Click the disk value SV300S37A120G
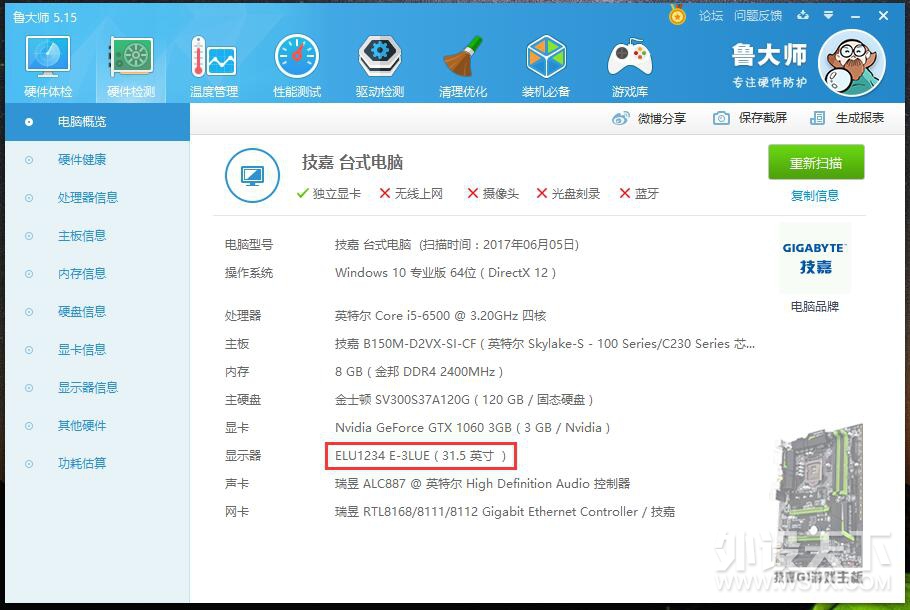 pos(464,399)
